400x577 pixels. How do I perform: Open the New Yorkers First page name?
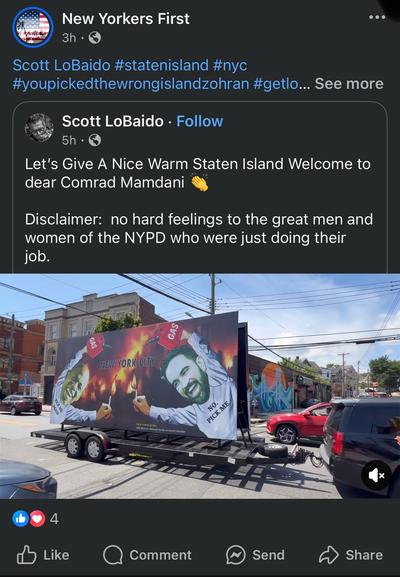point(126,18)
